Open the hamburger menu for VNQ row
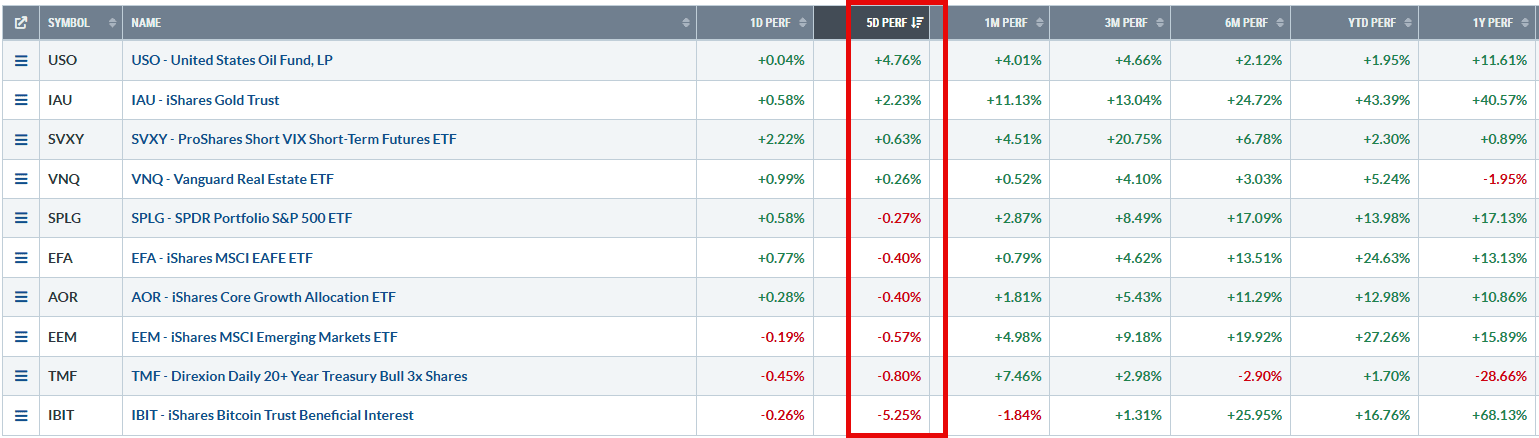 point(20,179)
